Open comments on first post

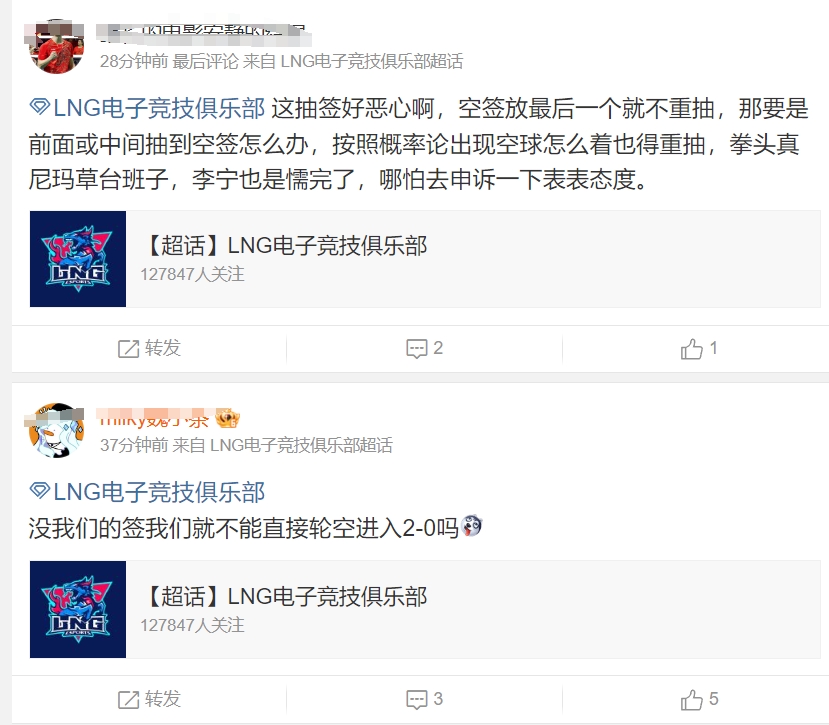(x=416, y=349)
